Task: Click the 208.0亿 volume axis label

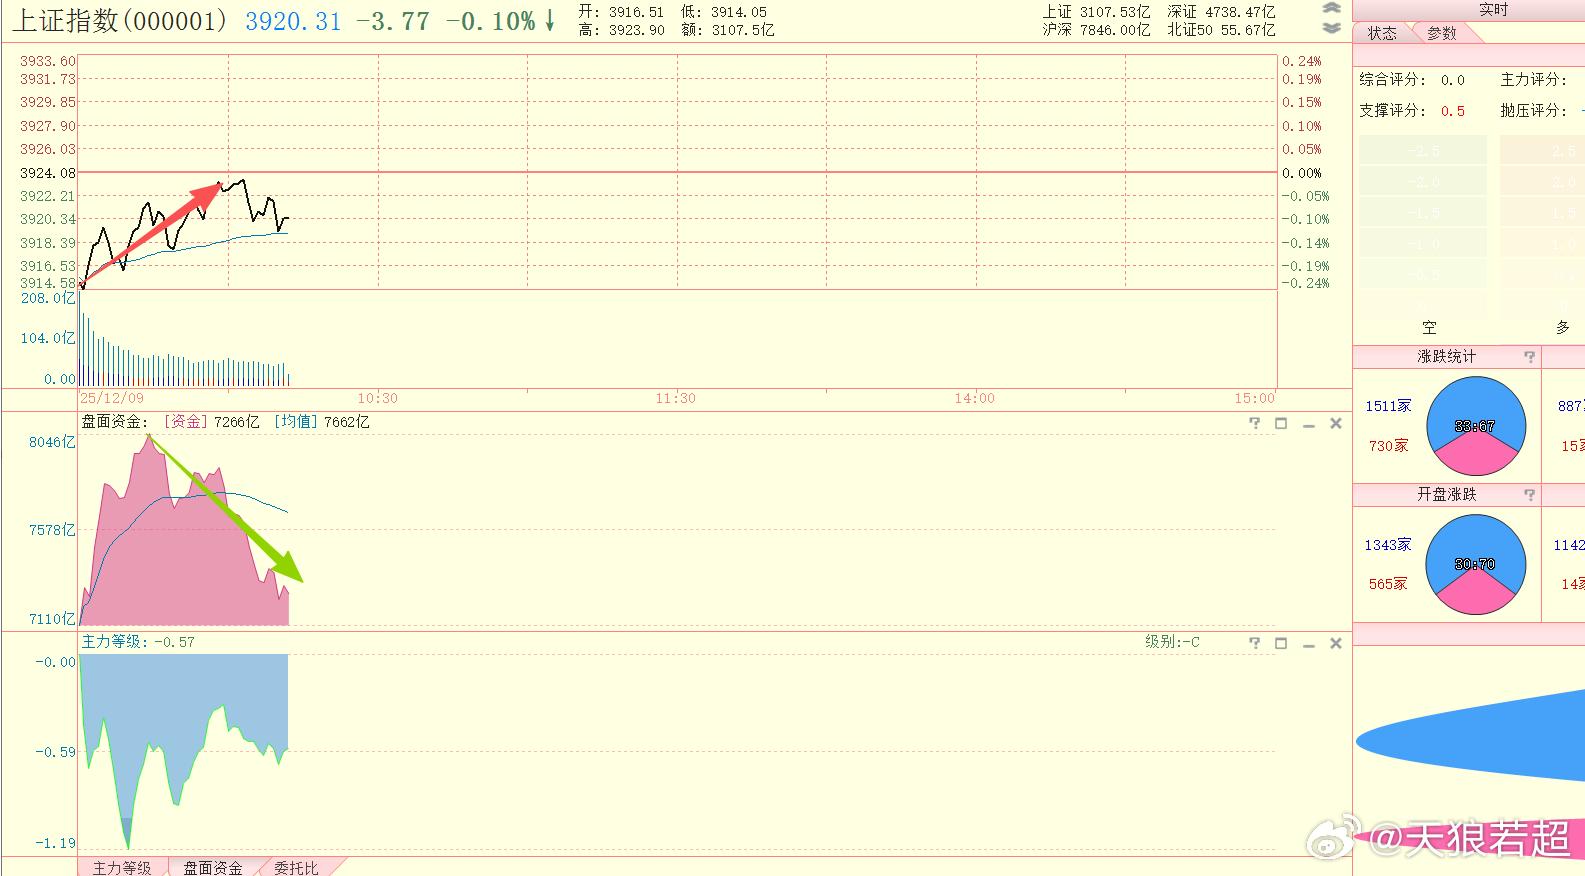Action: coord(48,298)
